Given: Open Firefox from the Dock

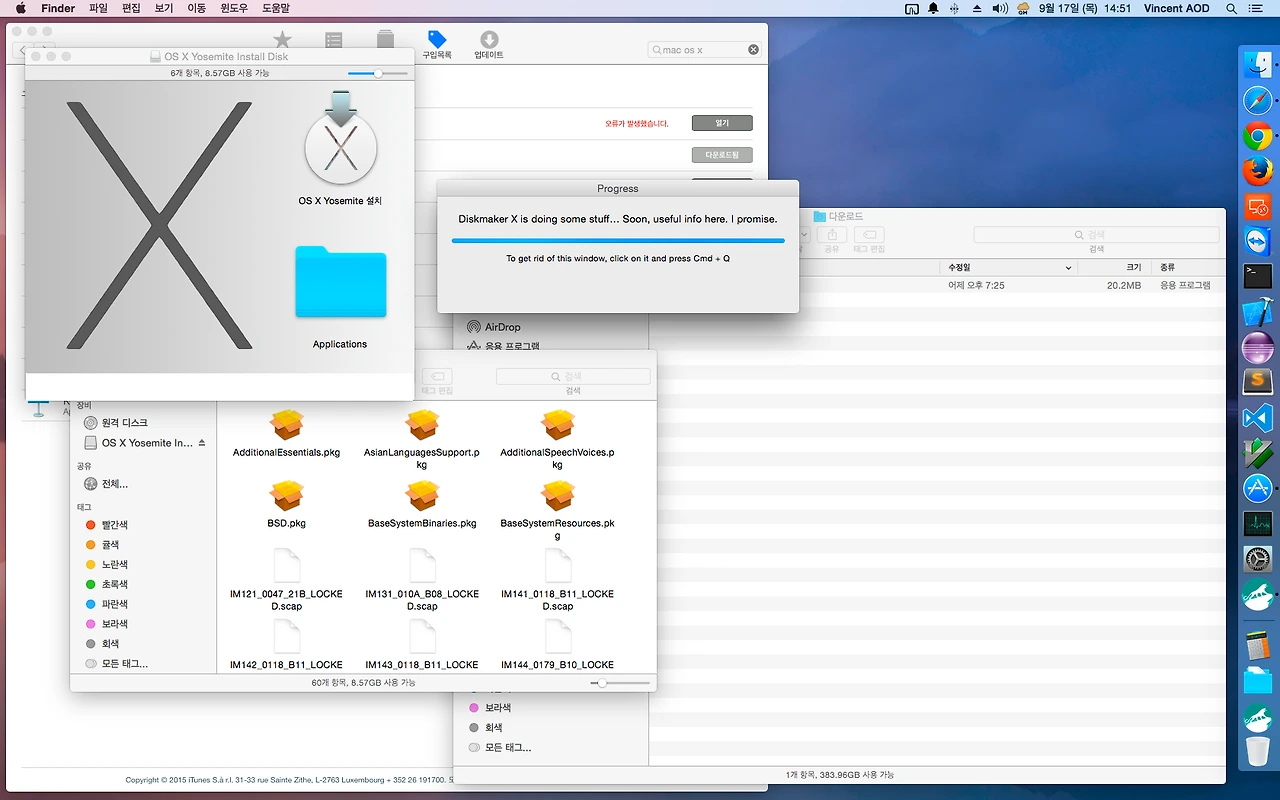Looking at the screenshot, I should pos(1257,171).
